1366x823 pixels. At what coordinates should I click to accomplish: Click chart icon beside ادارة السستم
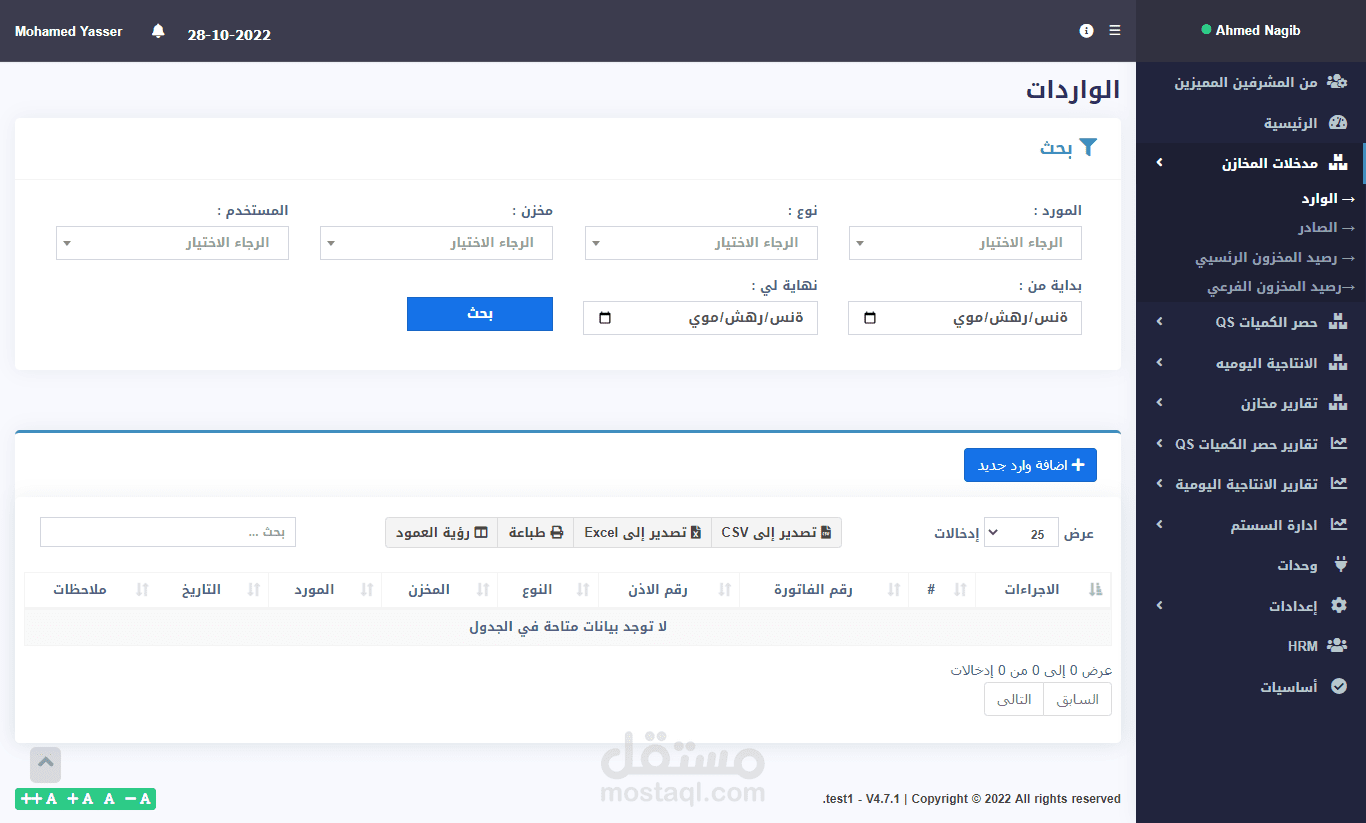(1339, 525)
